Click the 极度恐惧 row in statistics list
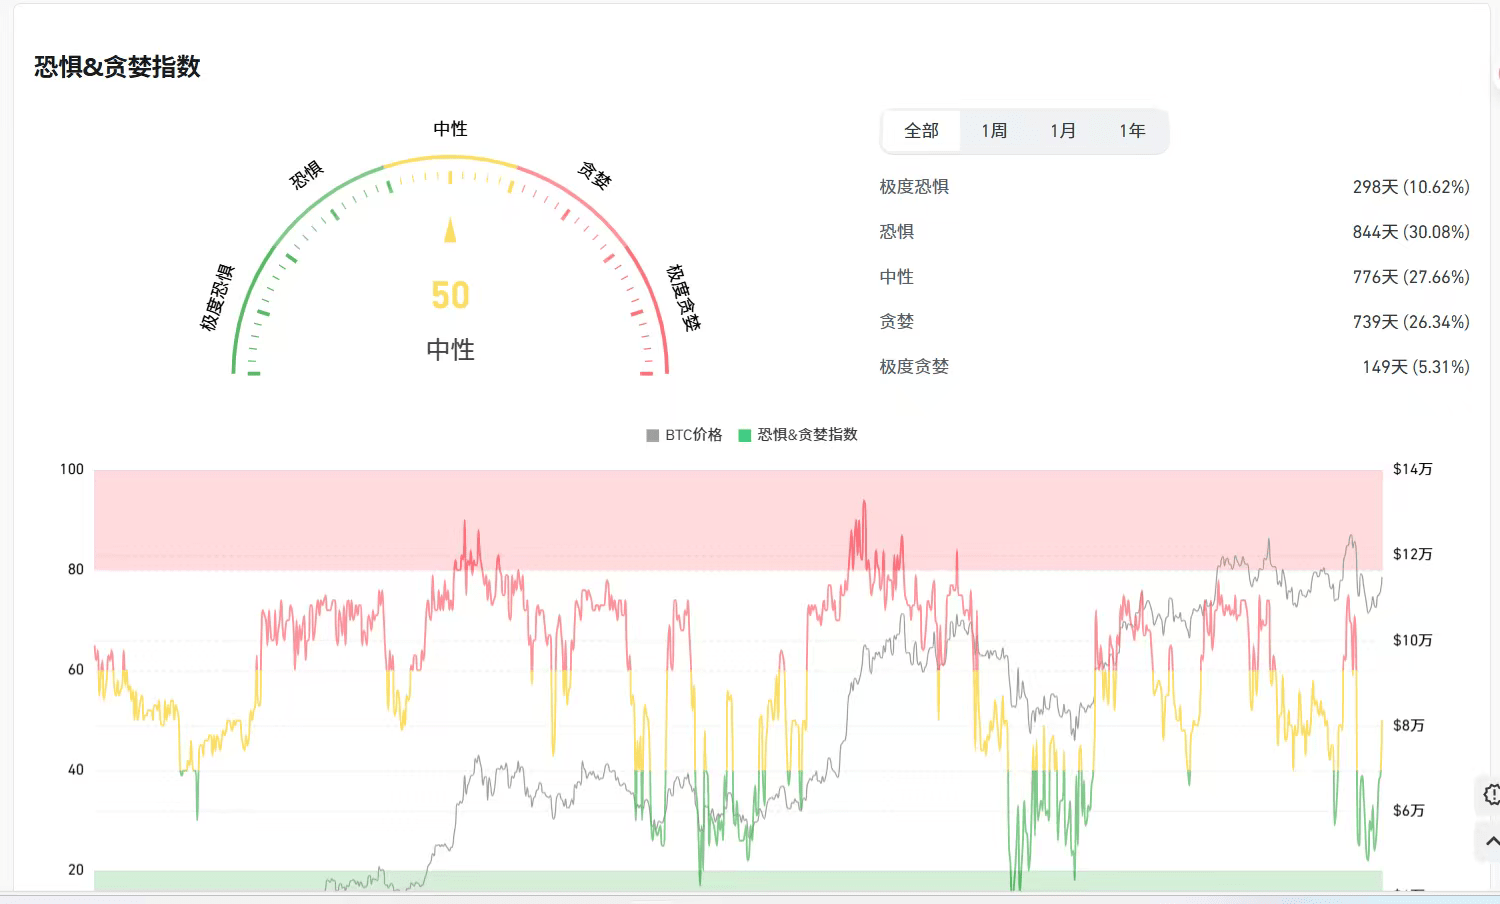This screenshot has height=904, width=1500. pyautogui.click(x=914, y=187)
